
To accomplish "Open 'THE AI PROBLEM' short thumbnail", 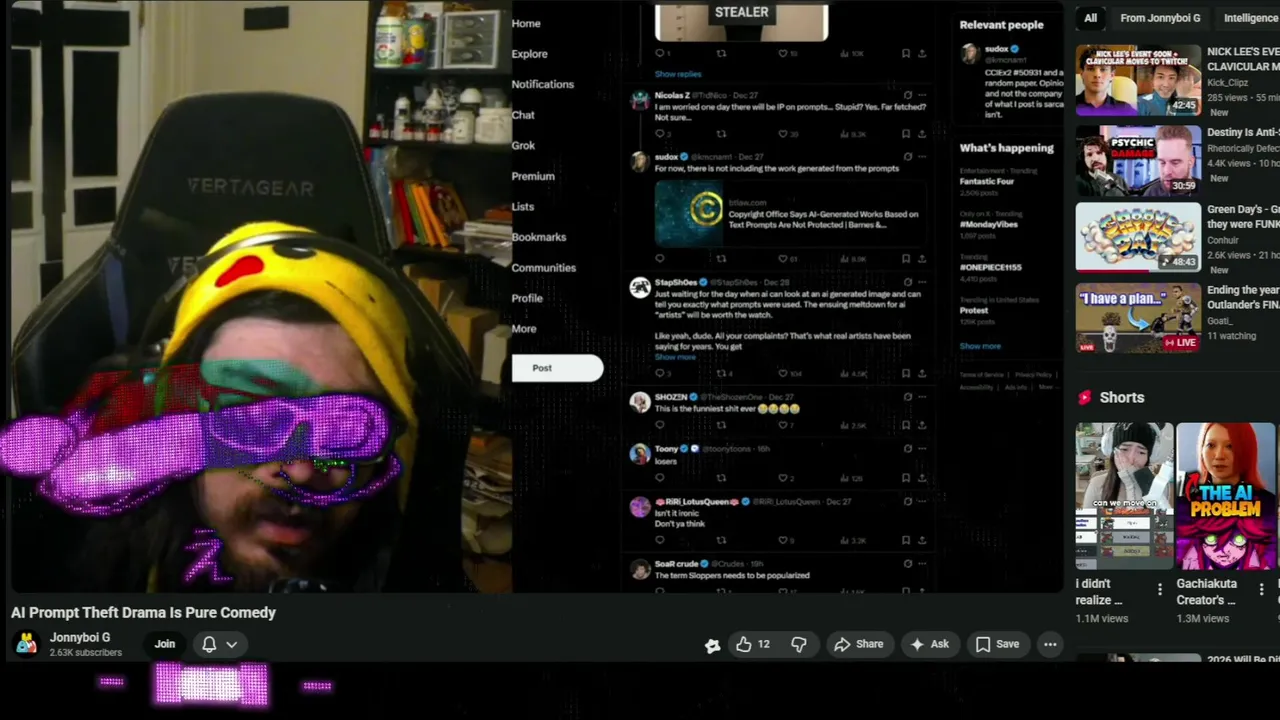I will (x=1226, y=496).
